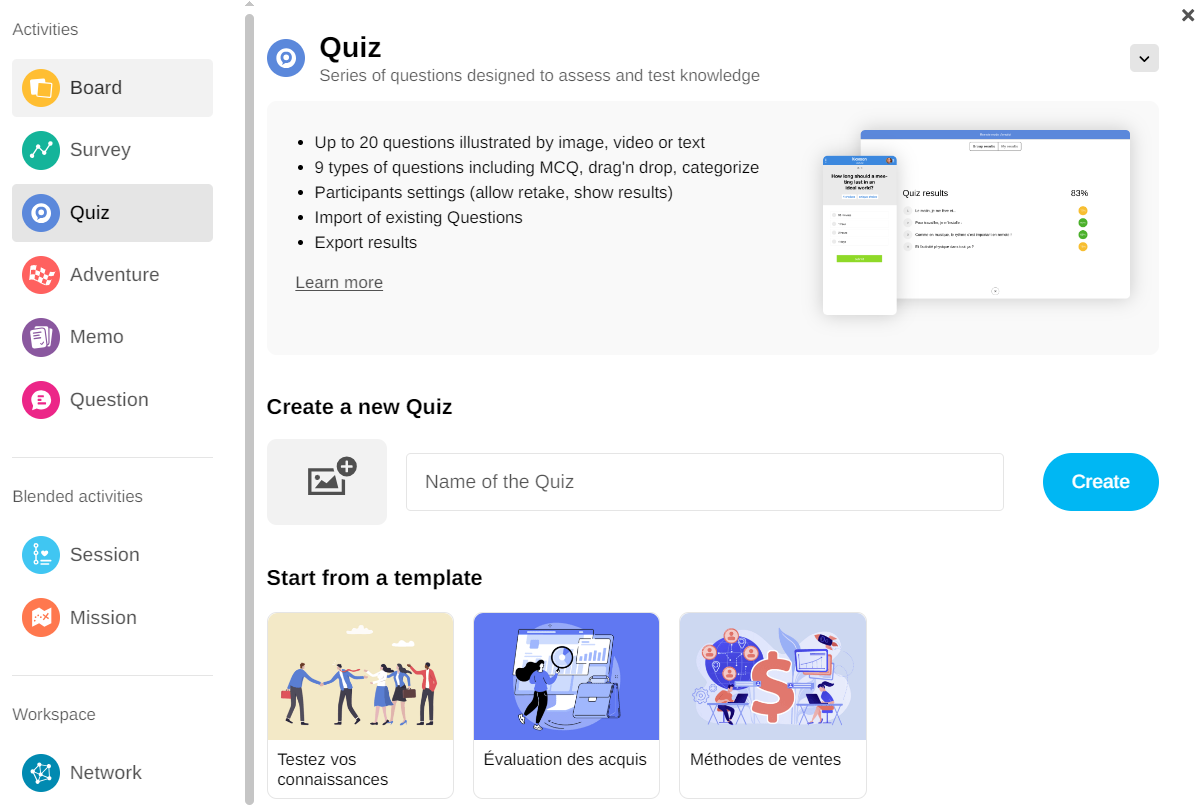The height and width of the screenshot is (811, 1200).
Task: Click the sidebar vertical scrollbar
Action: [249, 400]
